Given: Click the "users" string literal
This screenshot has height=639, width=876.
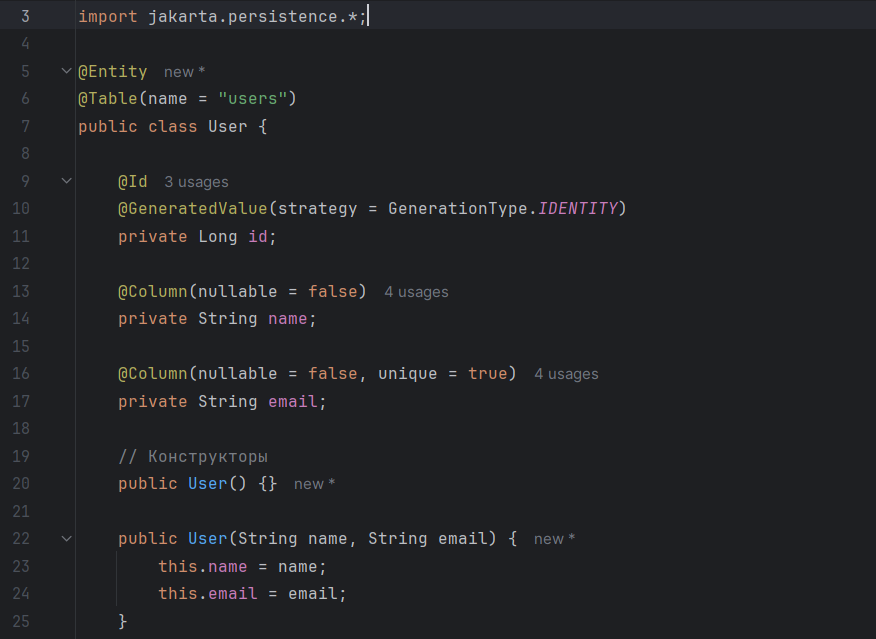Looking at the screenshot, I should (253, 99).
